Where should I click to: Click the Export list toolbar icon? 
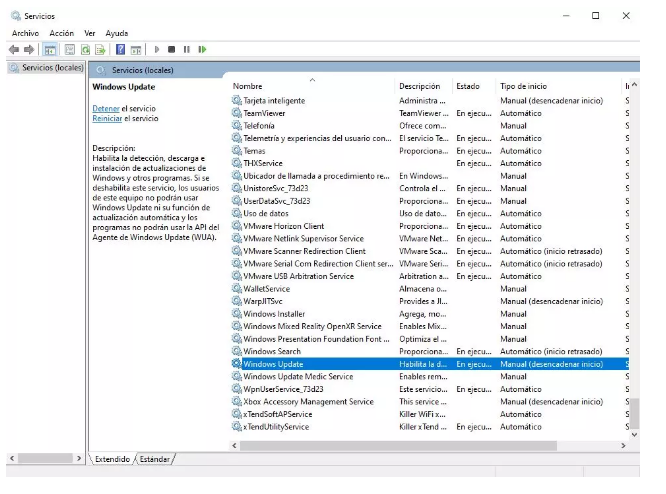101,49
